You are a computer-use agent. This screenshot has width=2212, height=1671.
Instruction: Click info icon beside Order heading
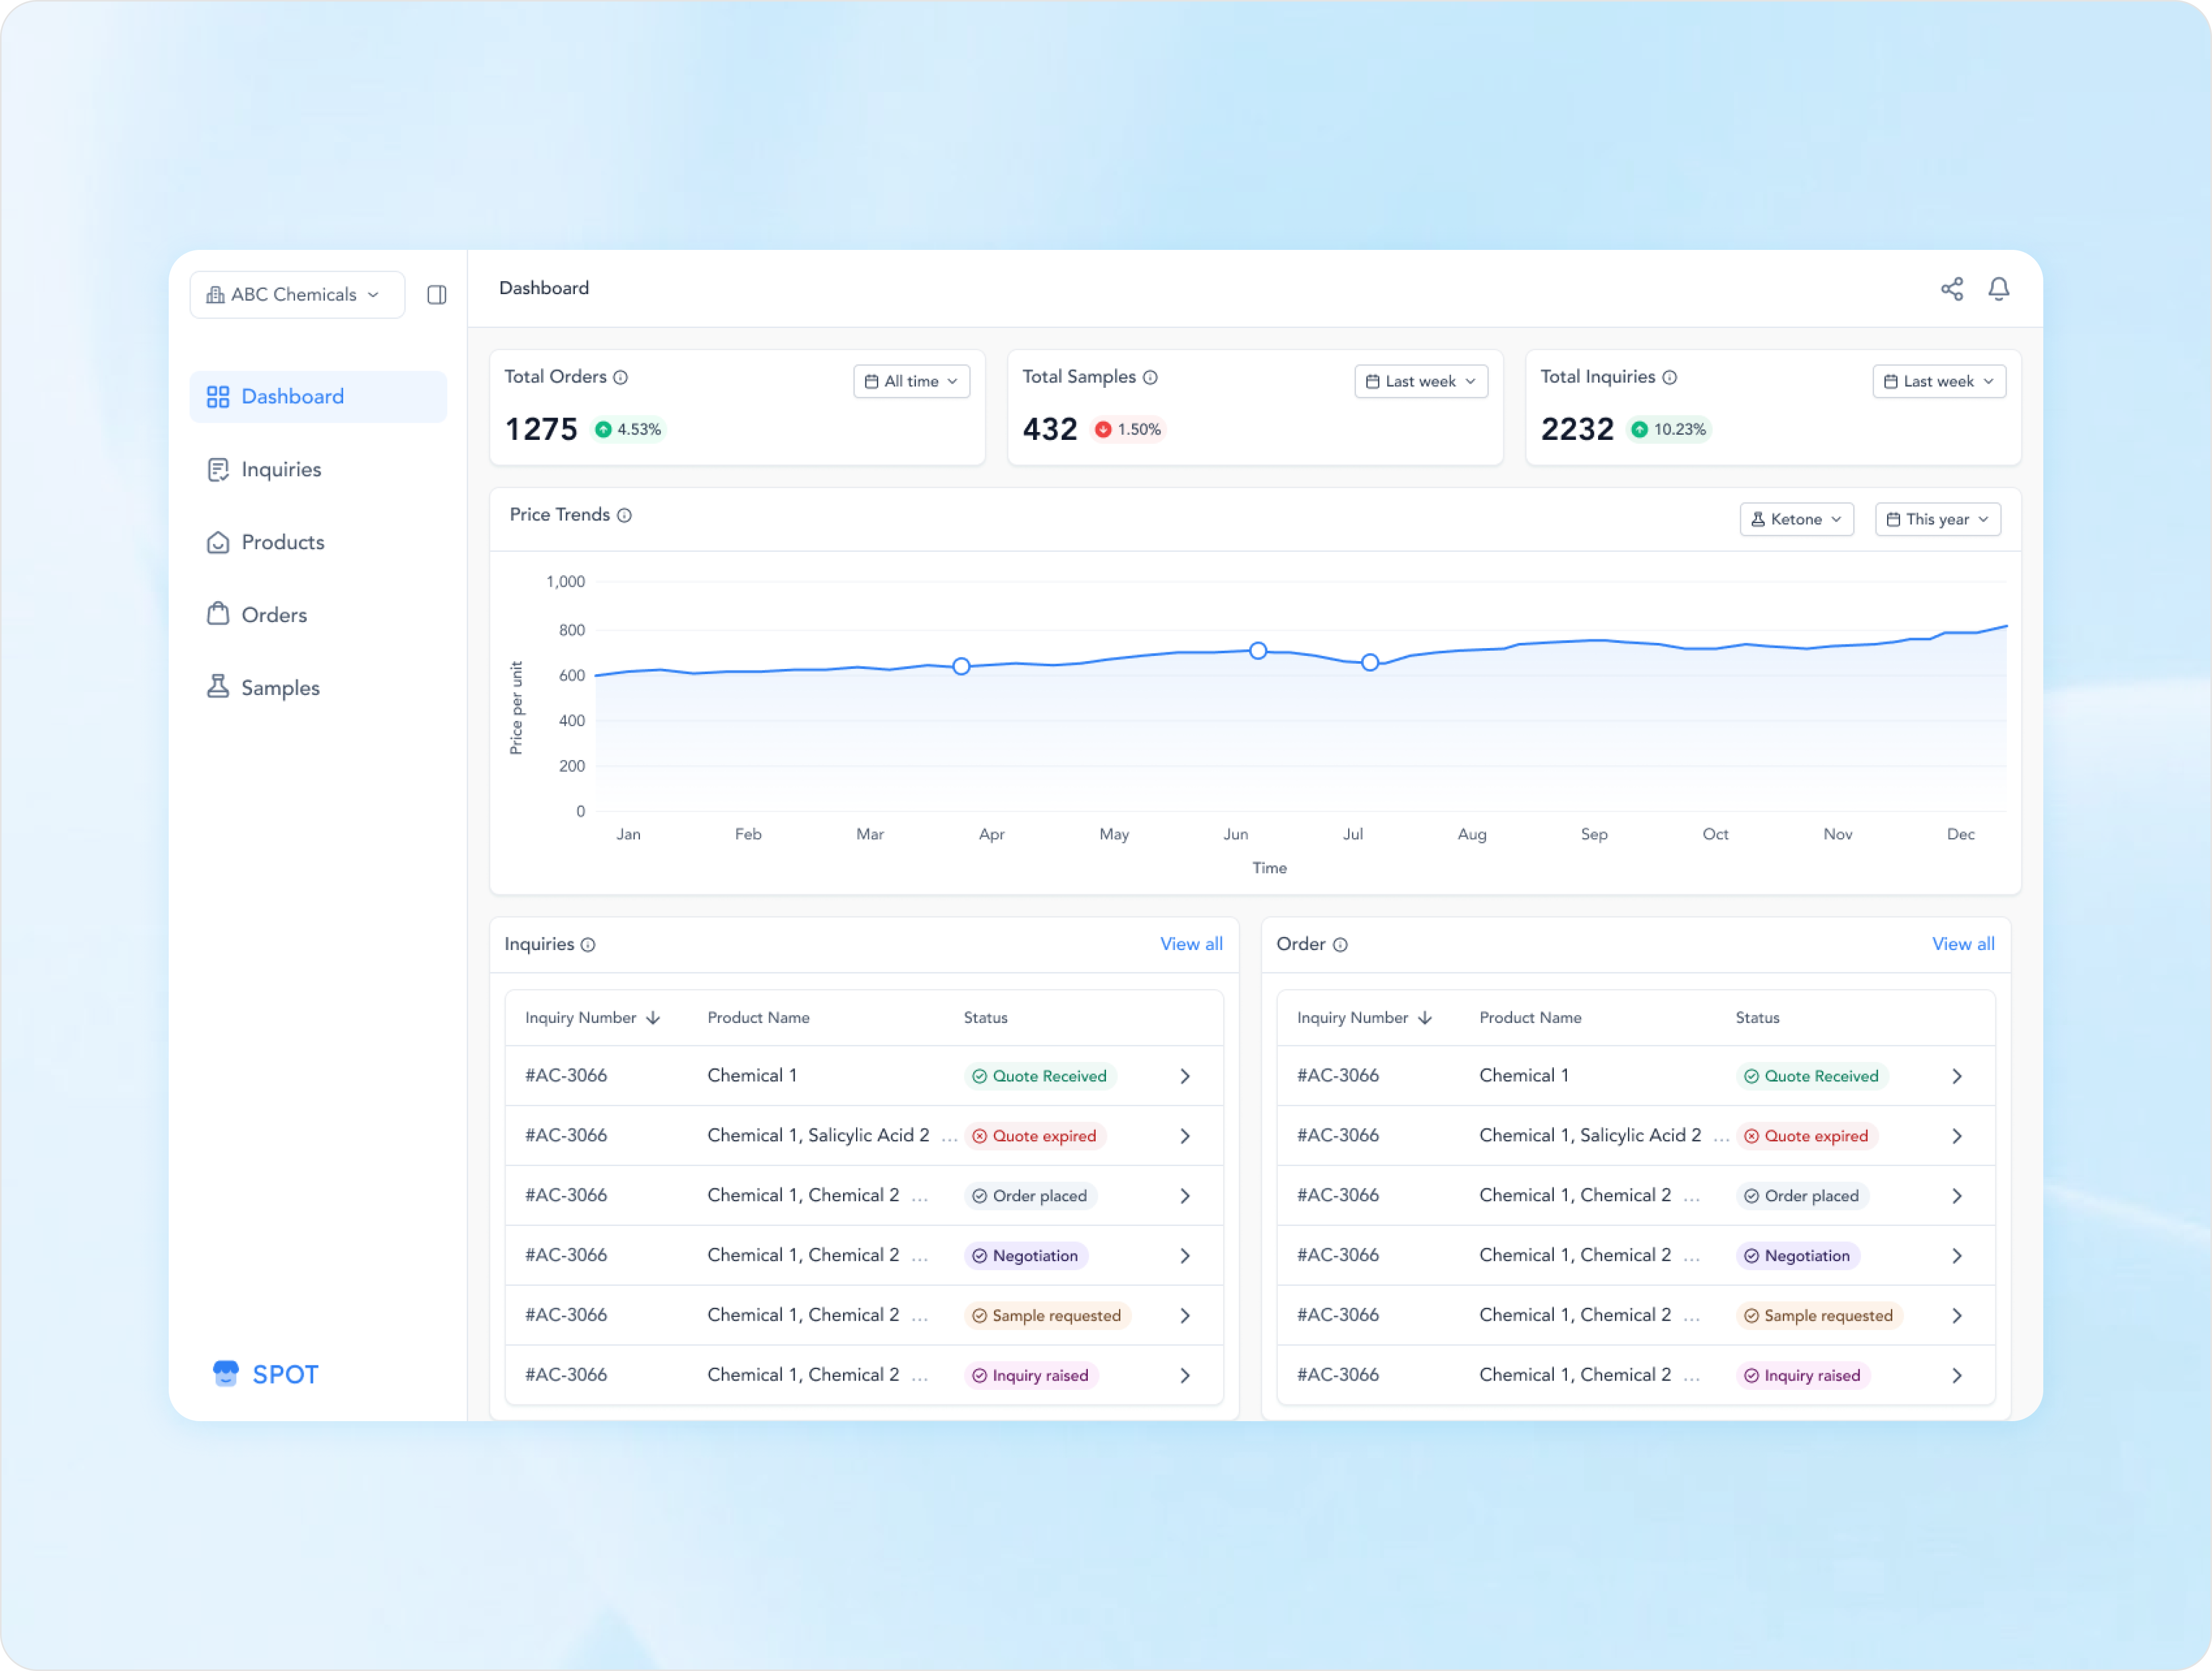coord(1340,944)
